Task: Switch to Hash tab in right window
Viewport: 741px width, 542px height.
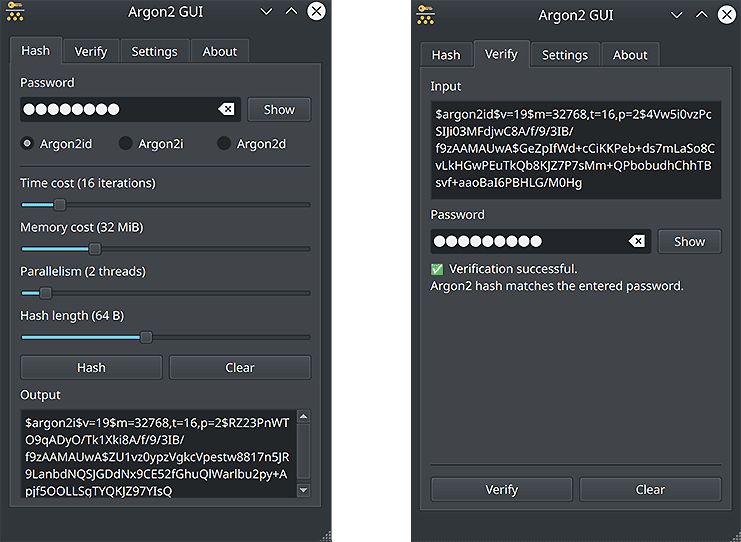Action: point(446,55)
